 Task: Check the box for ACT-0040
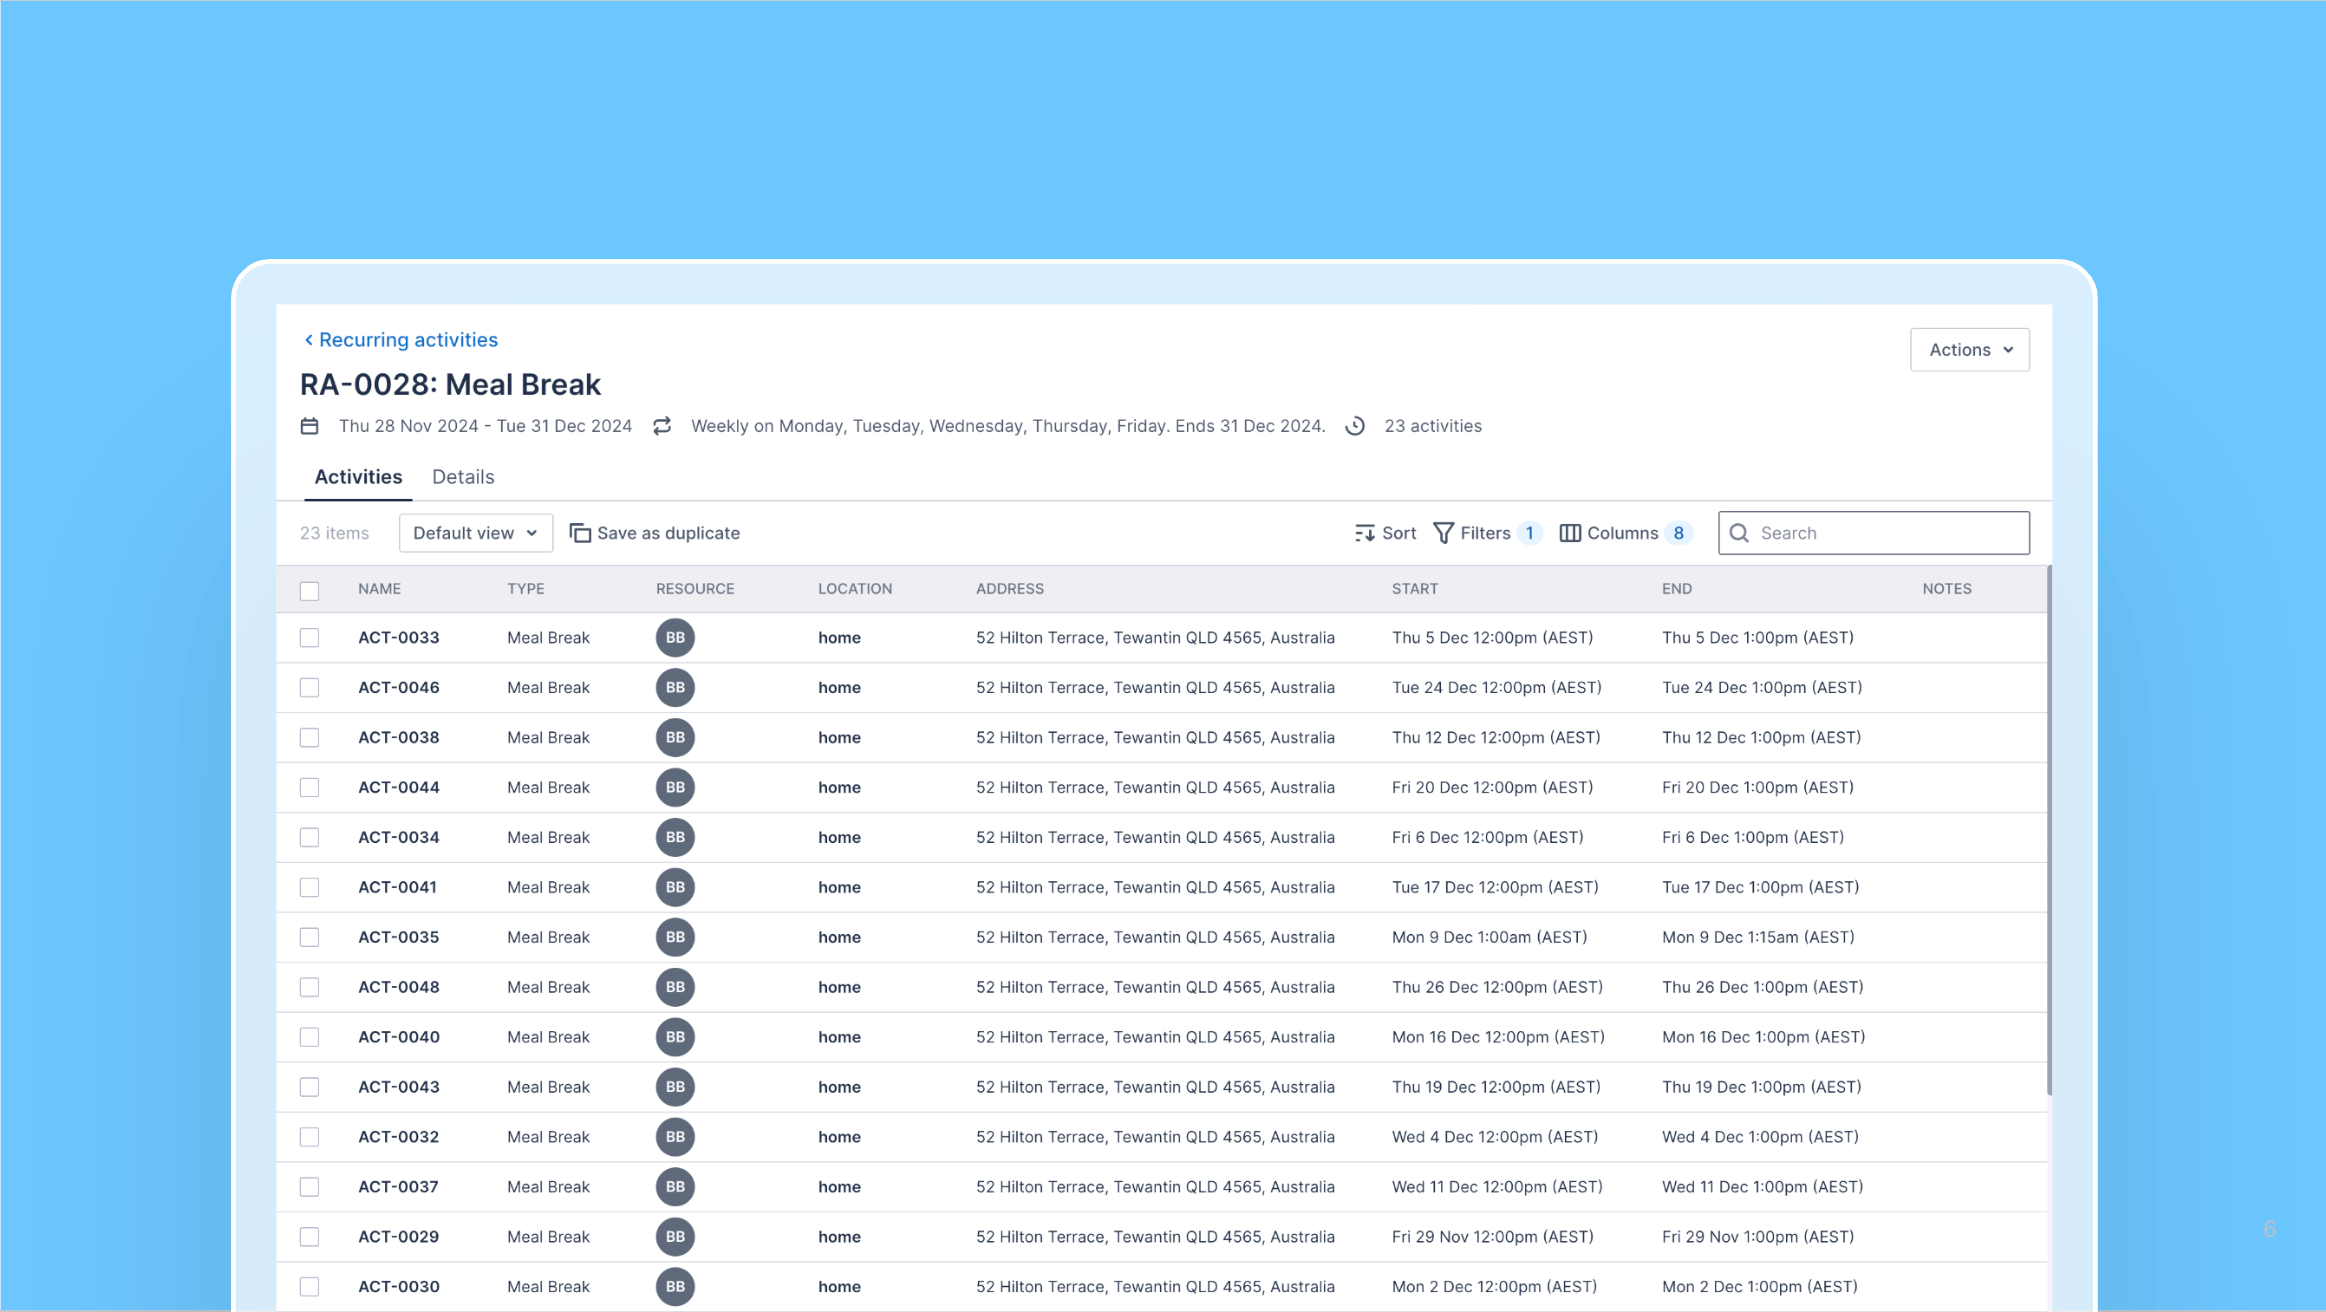click(310, 1037)
